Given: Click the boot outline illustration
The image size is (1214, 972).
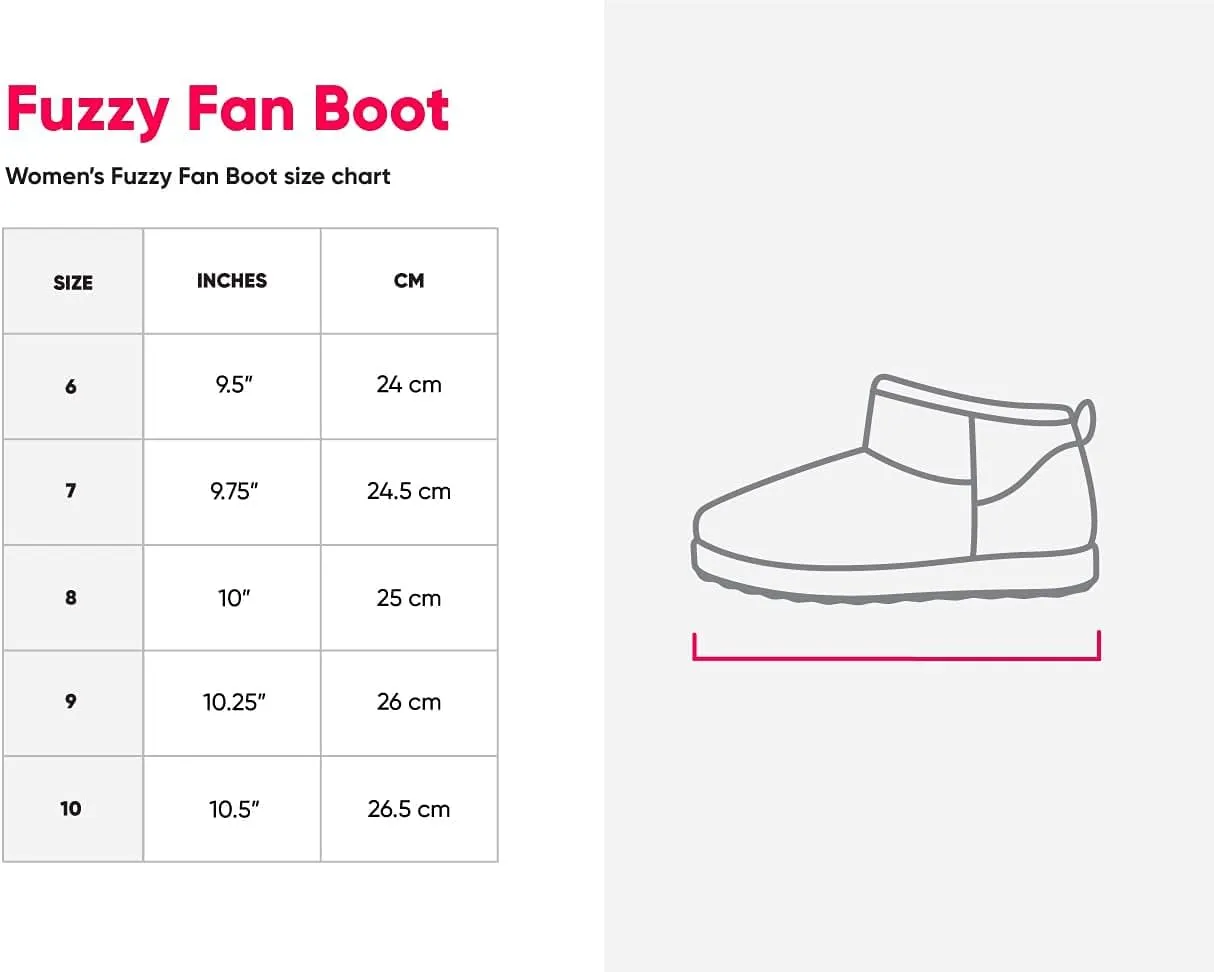Looking at the screenshot, I should coord(896,488).
